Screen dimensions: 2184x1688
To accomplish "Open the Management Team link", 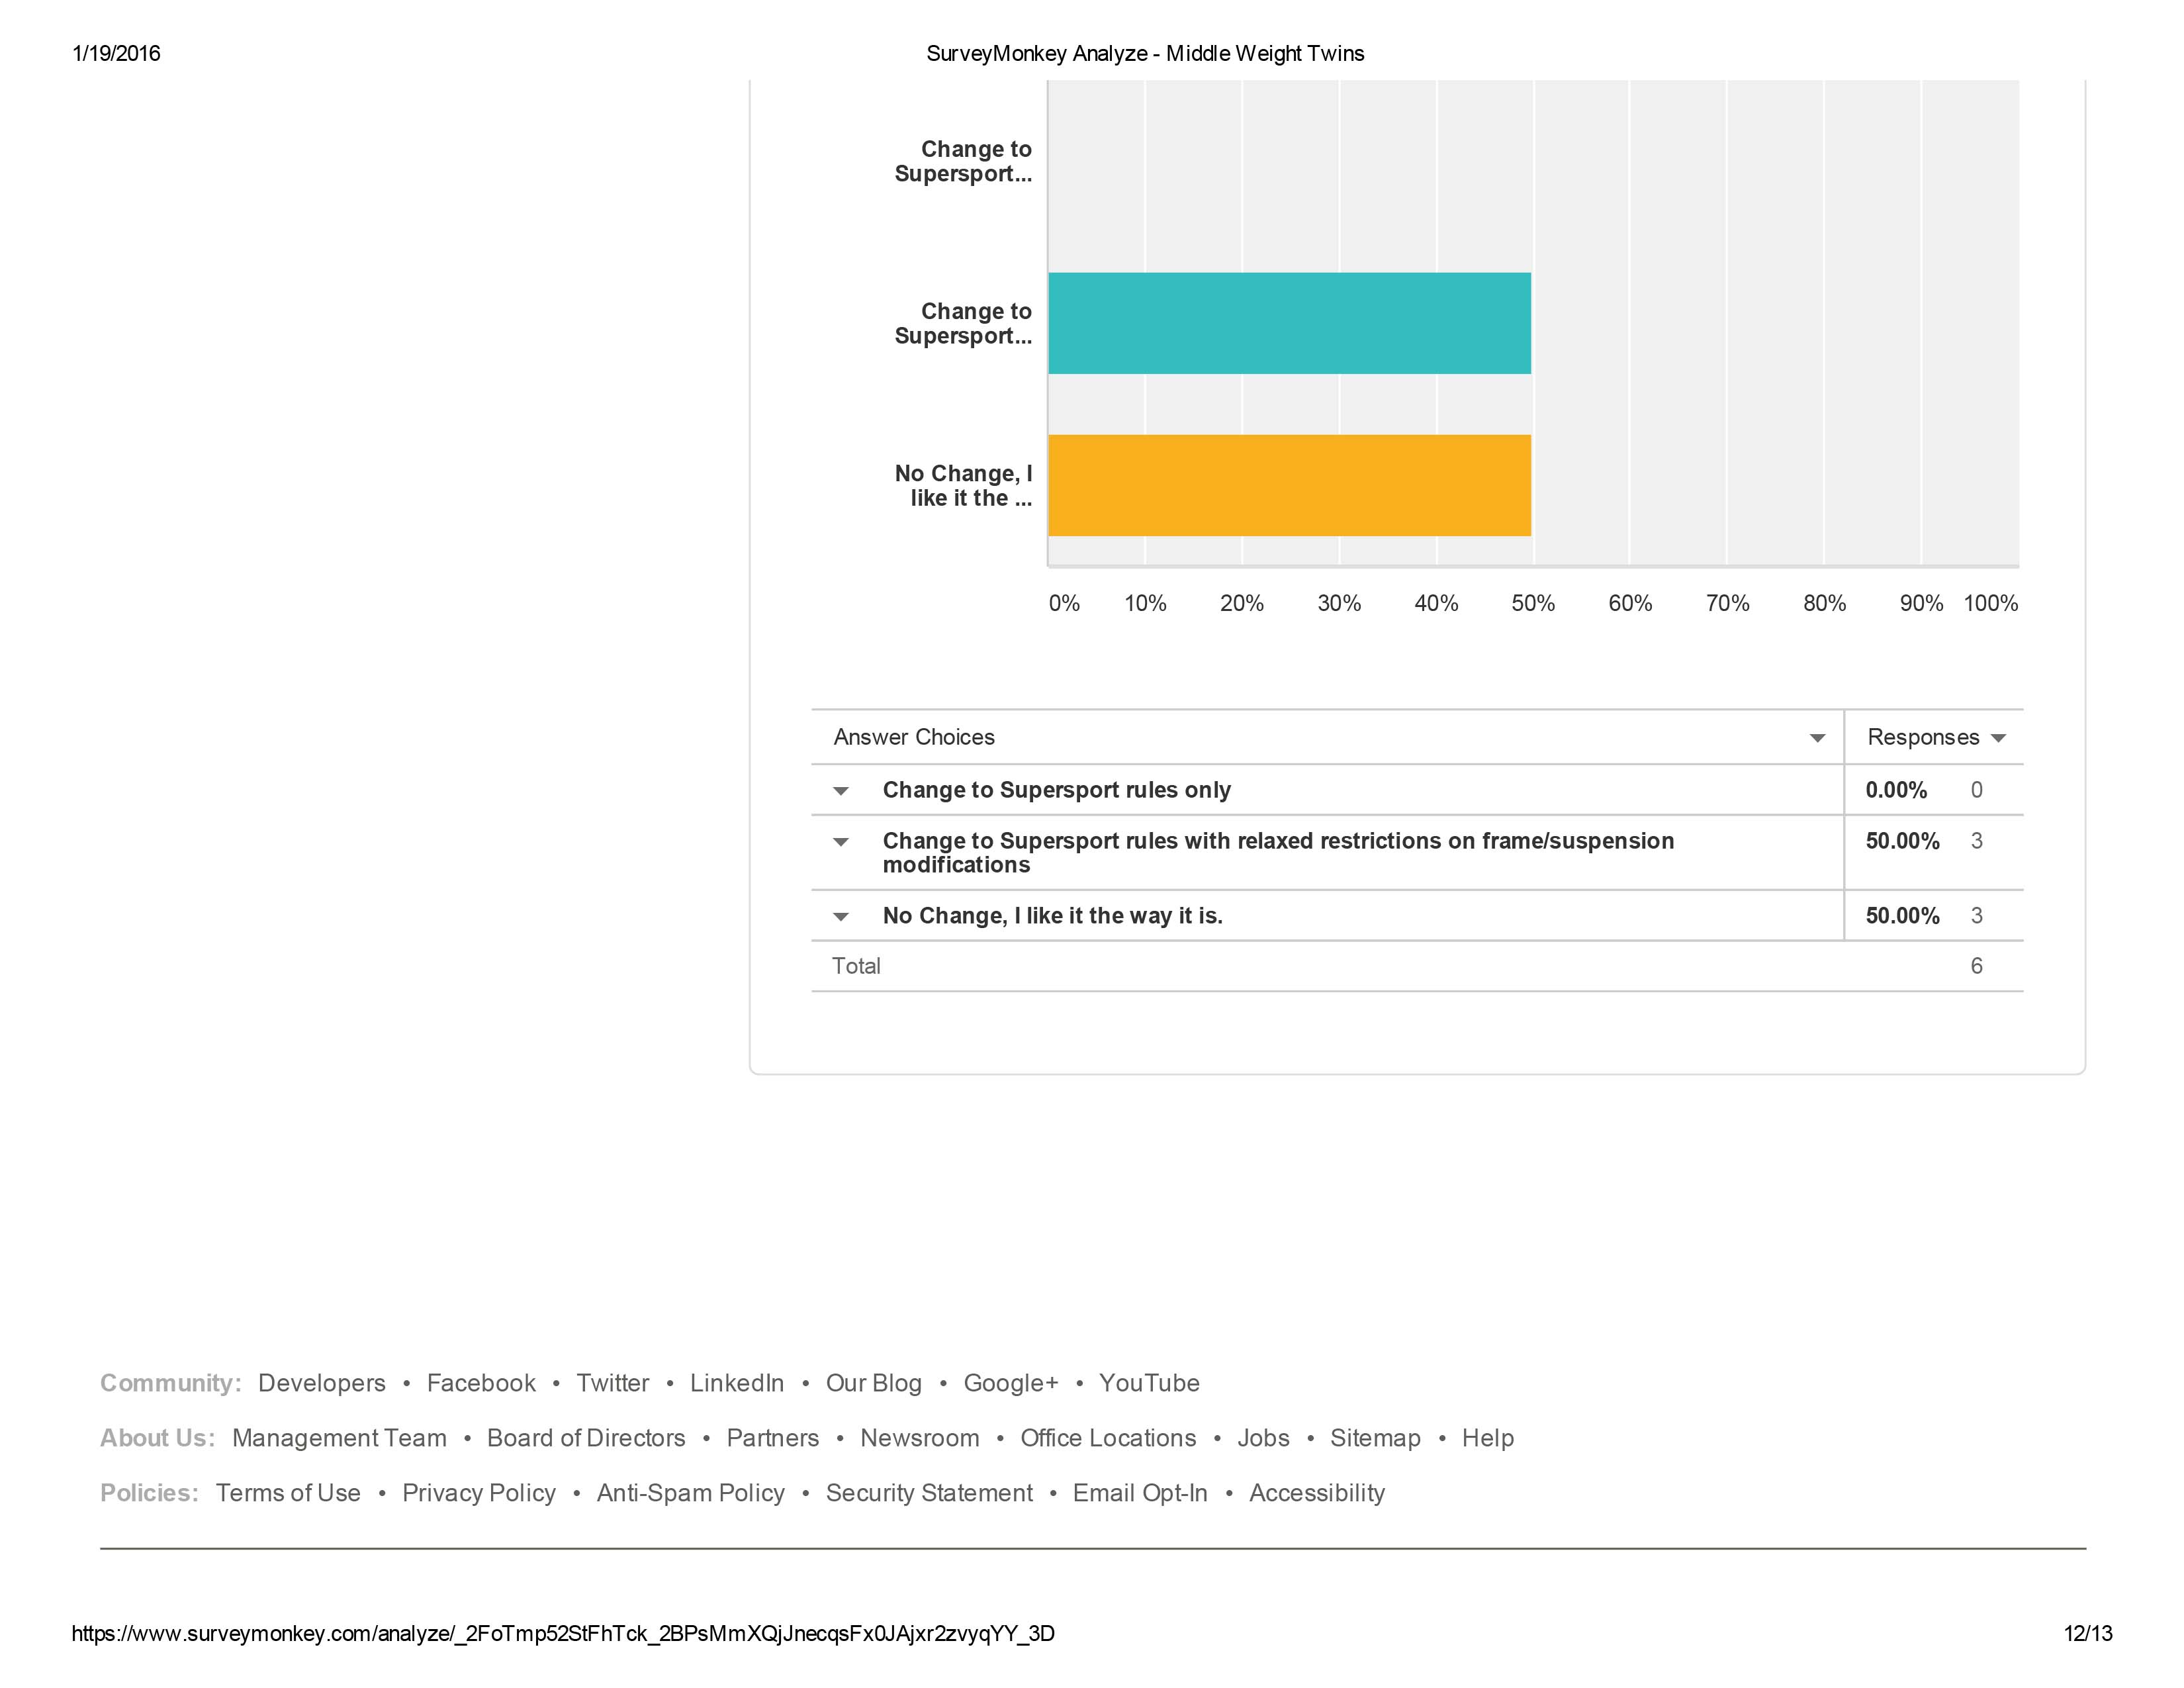I will point(339,1438).
